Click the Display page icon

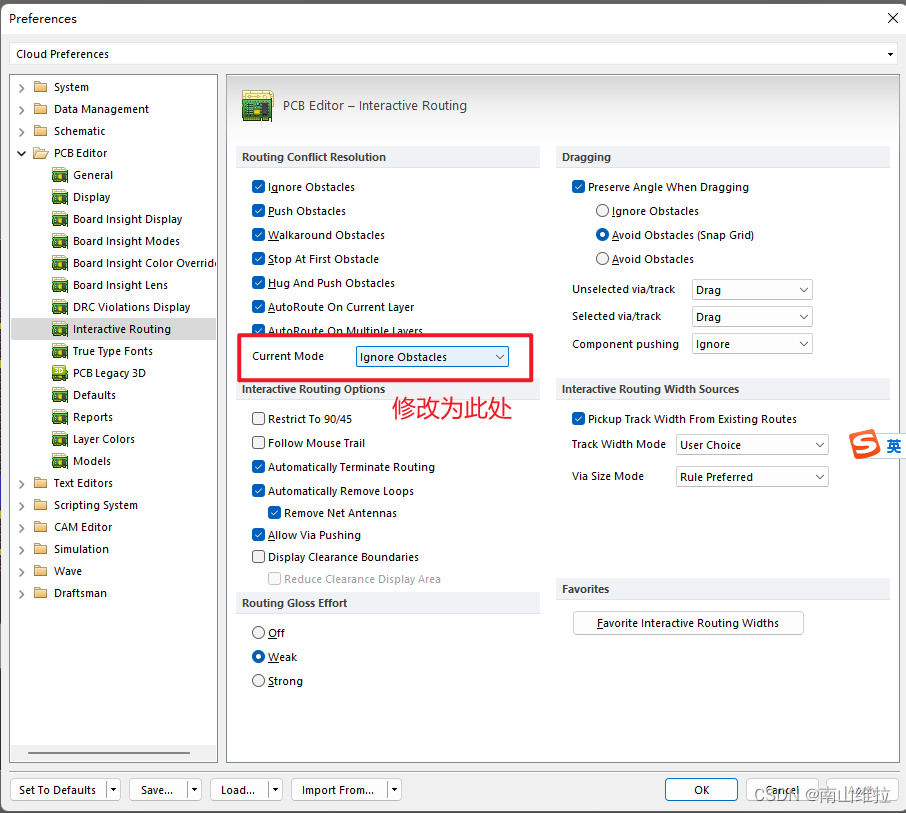[x=60, y=197]
